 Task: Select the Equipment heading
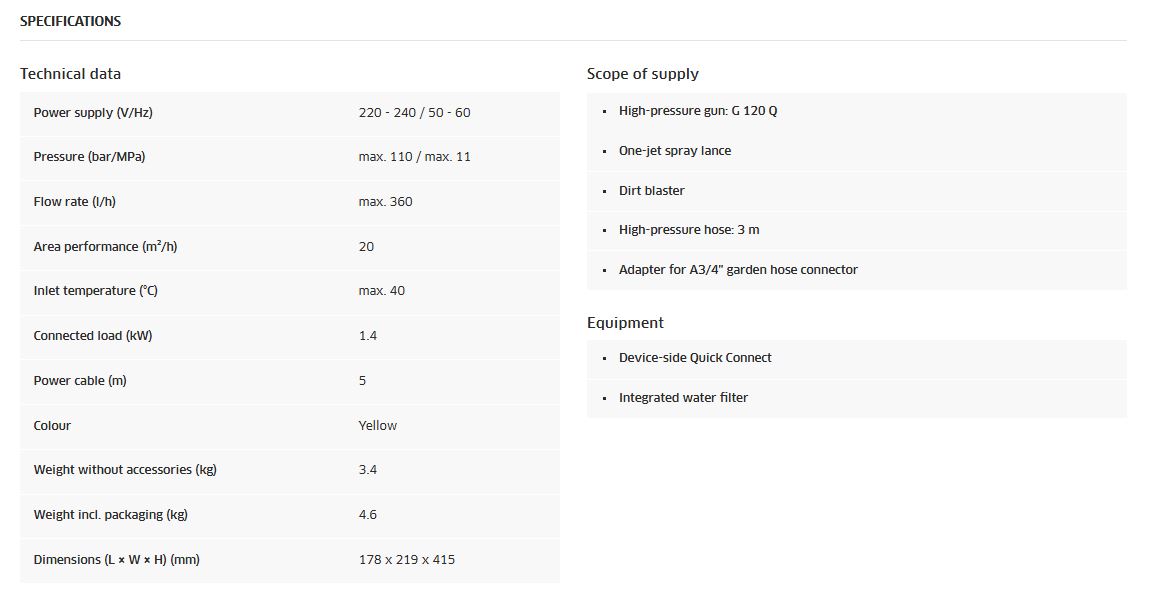pos(625,323)
